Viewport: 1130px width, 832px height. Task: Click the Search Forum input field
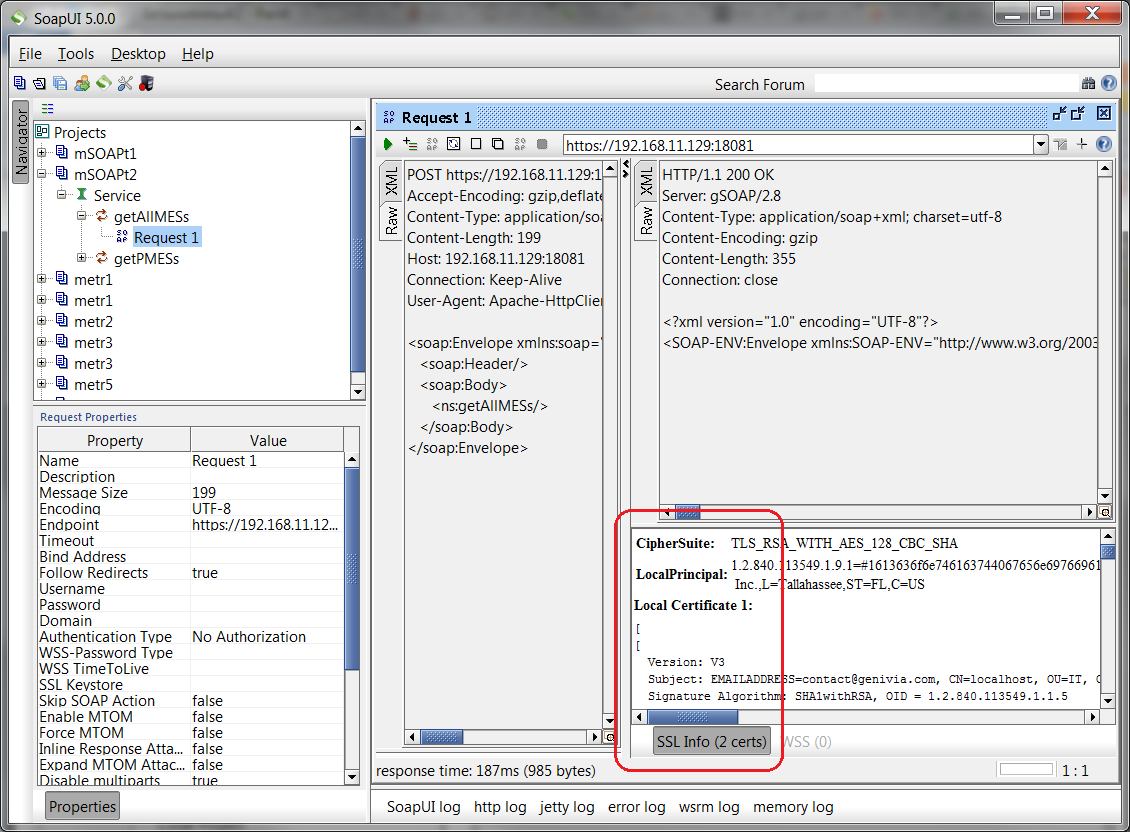[946, 84]
